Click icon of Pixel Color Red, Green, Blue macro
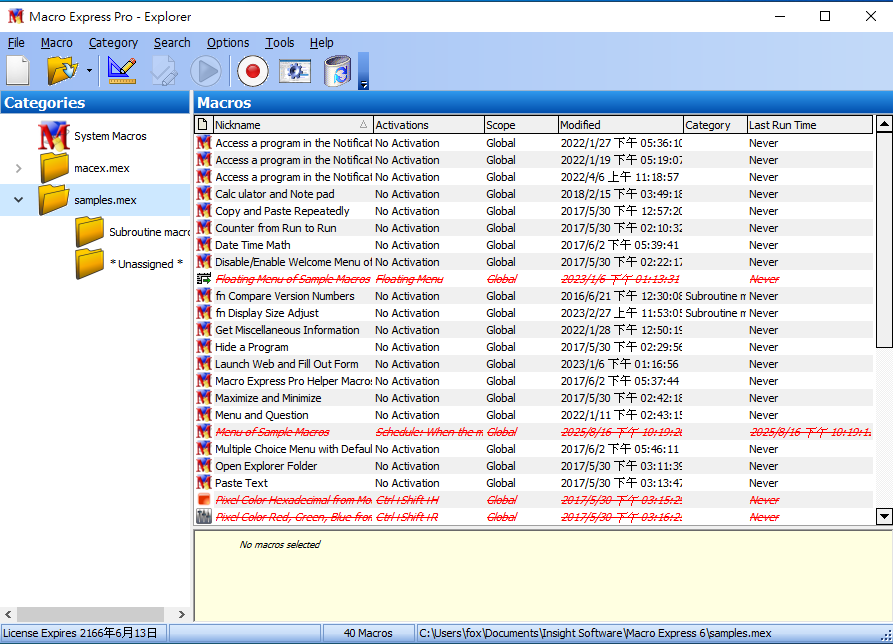The image size is (893, 644). (x=204, y=517)
